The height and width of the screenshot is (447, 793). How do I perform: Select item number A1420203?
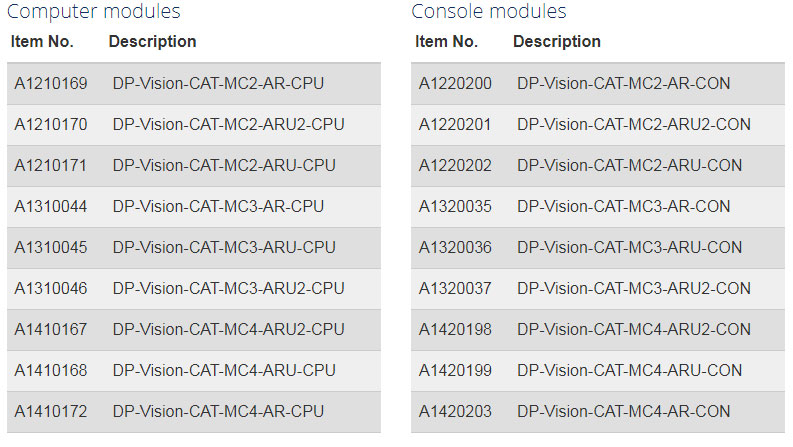pyautogui.click(x=455, y=411)
